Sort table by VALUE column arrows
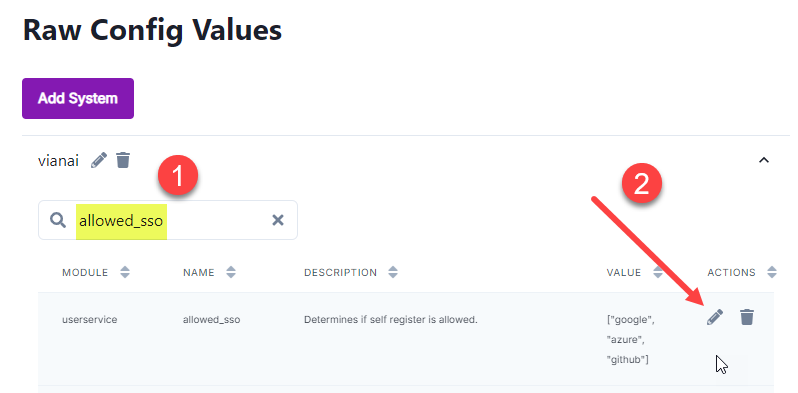798x393 pixels. click(x=658, y=272)
